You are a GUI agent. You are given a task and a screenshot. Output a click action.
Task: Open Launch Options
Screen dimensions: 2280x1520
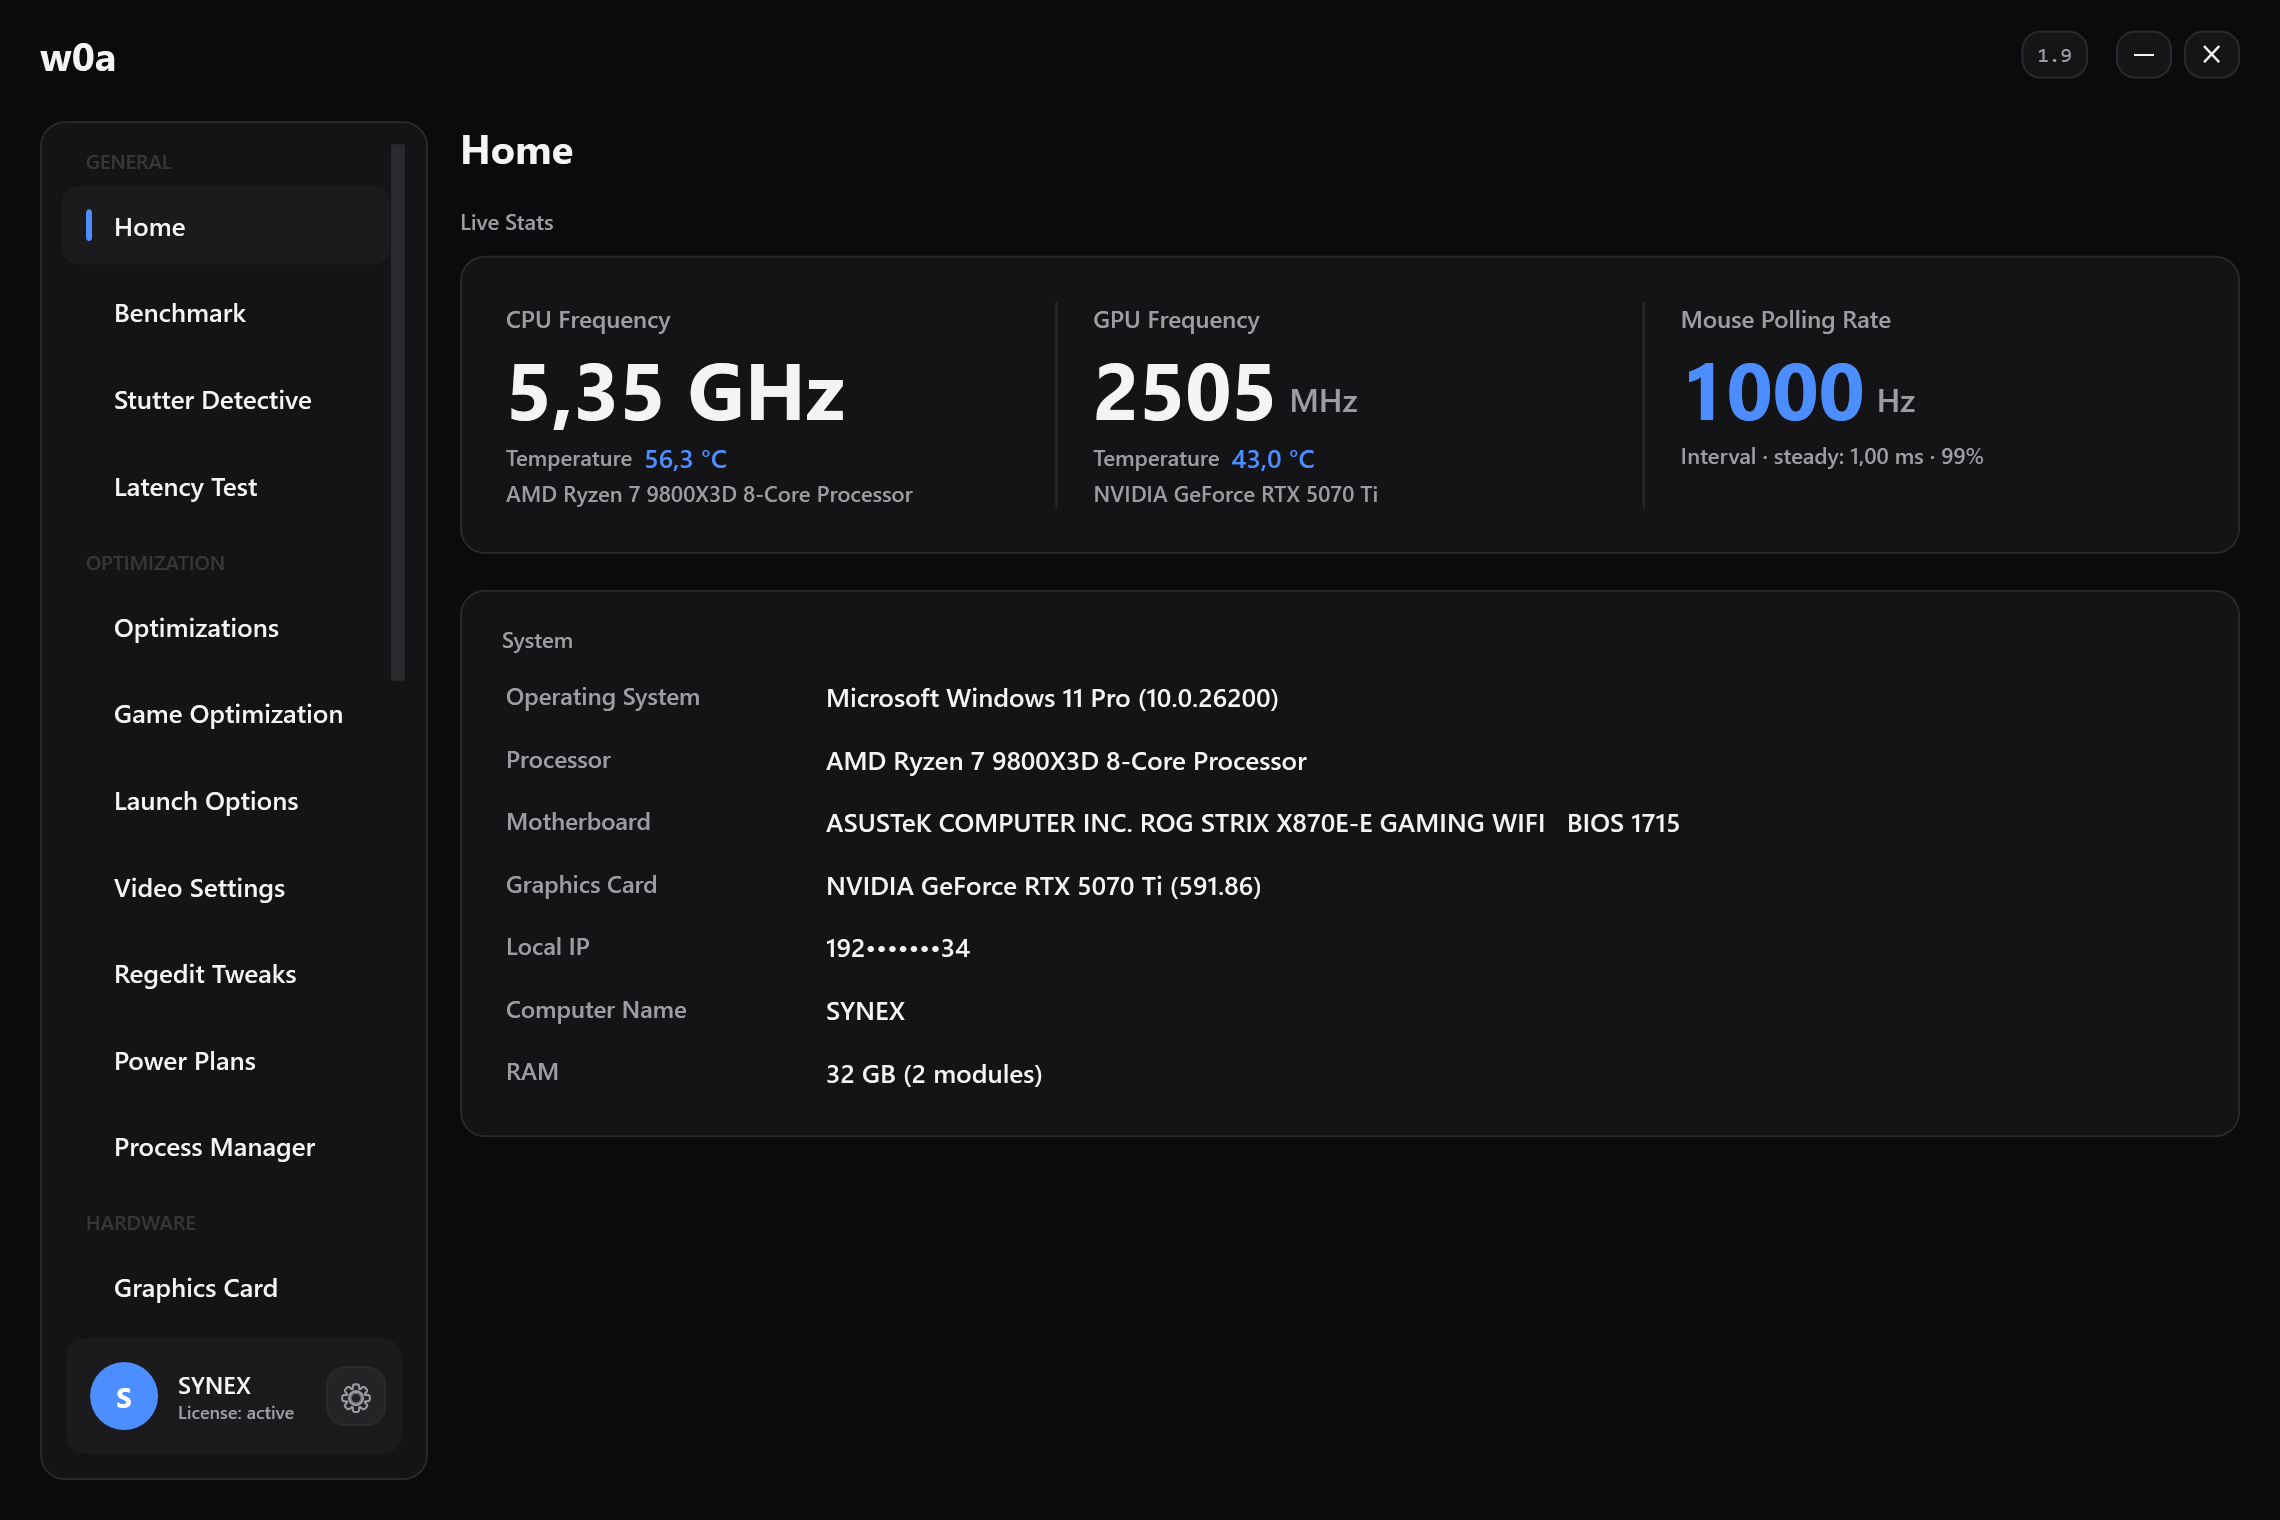coord(226,801)
